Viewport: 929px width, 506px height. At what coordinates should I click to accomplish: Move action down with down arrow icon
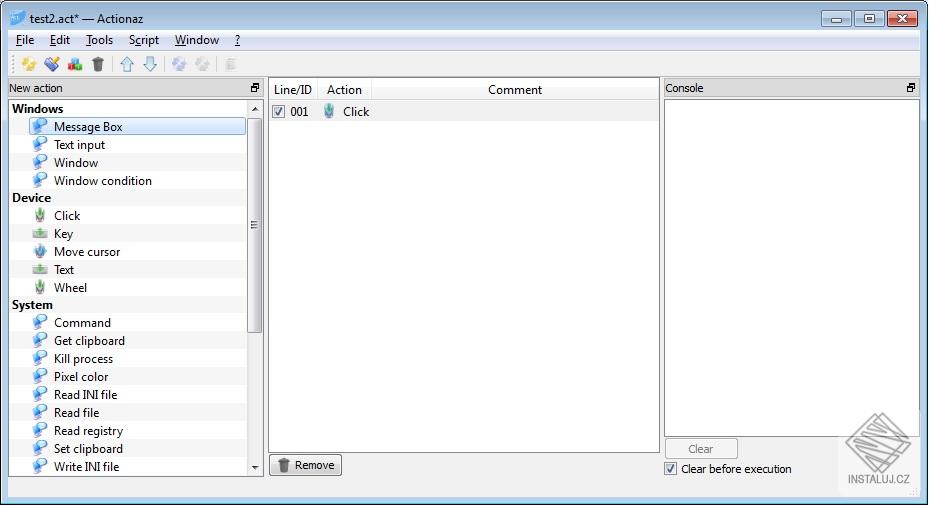click(150, 64)
